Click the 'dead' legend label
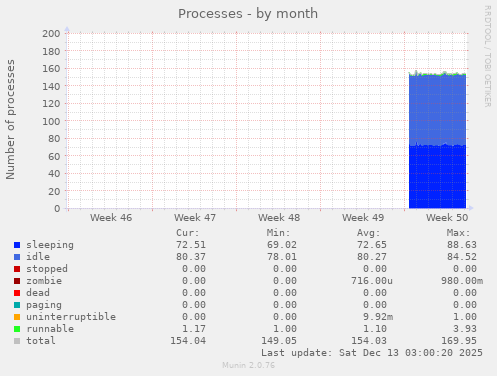This screenshot has width=497, height=376. point(38,293)
